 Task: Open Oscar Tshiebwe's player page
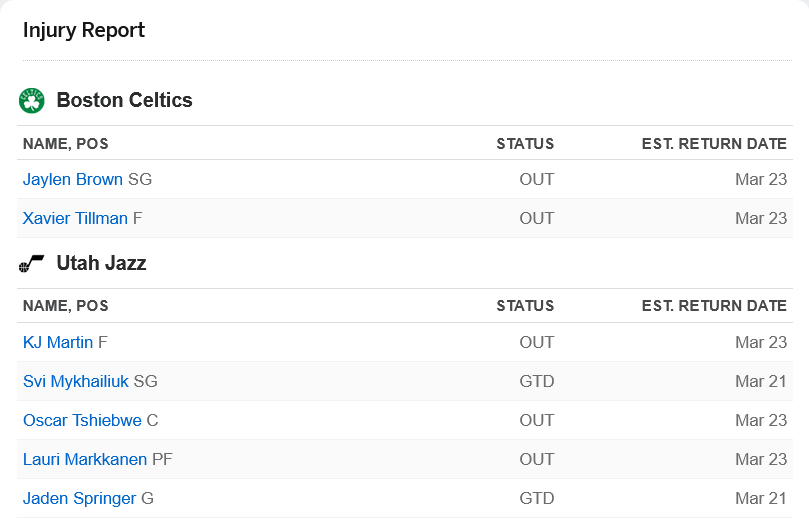pyautogui.click(x=82, y=420)
